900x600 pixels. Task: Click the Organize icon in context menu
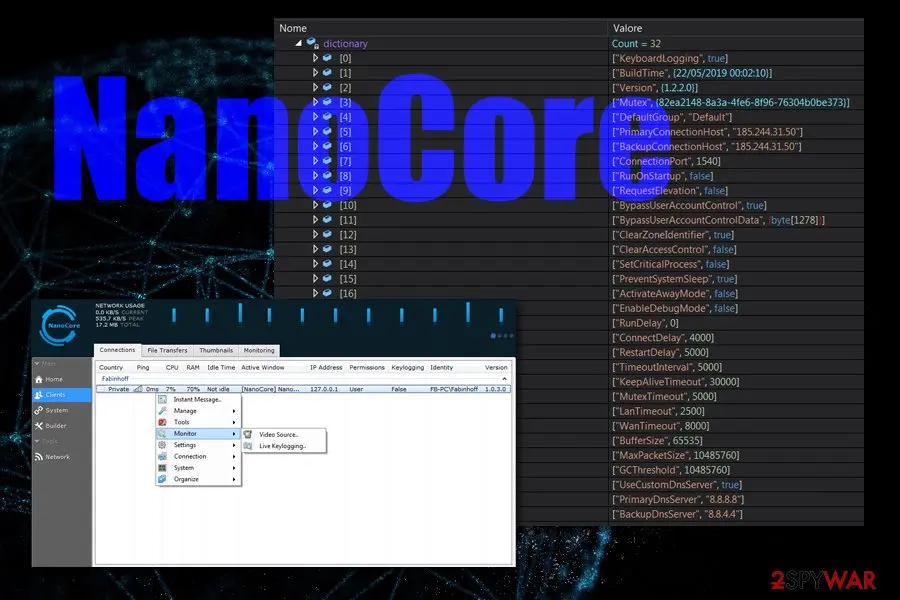162,479
